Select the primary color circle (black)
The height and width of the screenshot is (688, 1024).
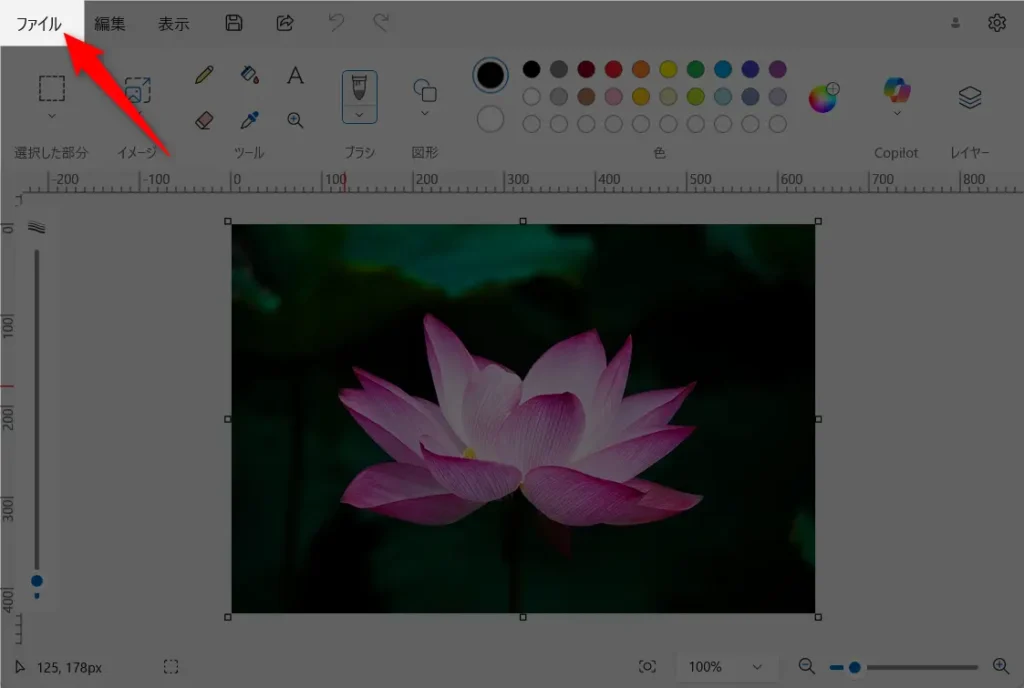coord(490,75)
